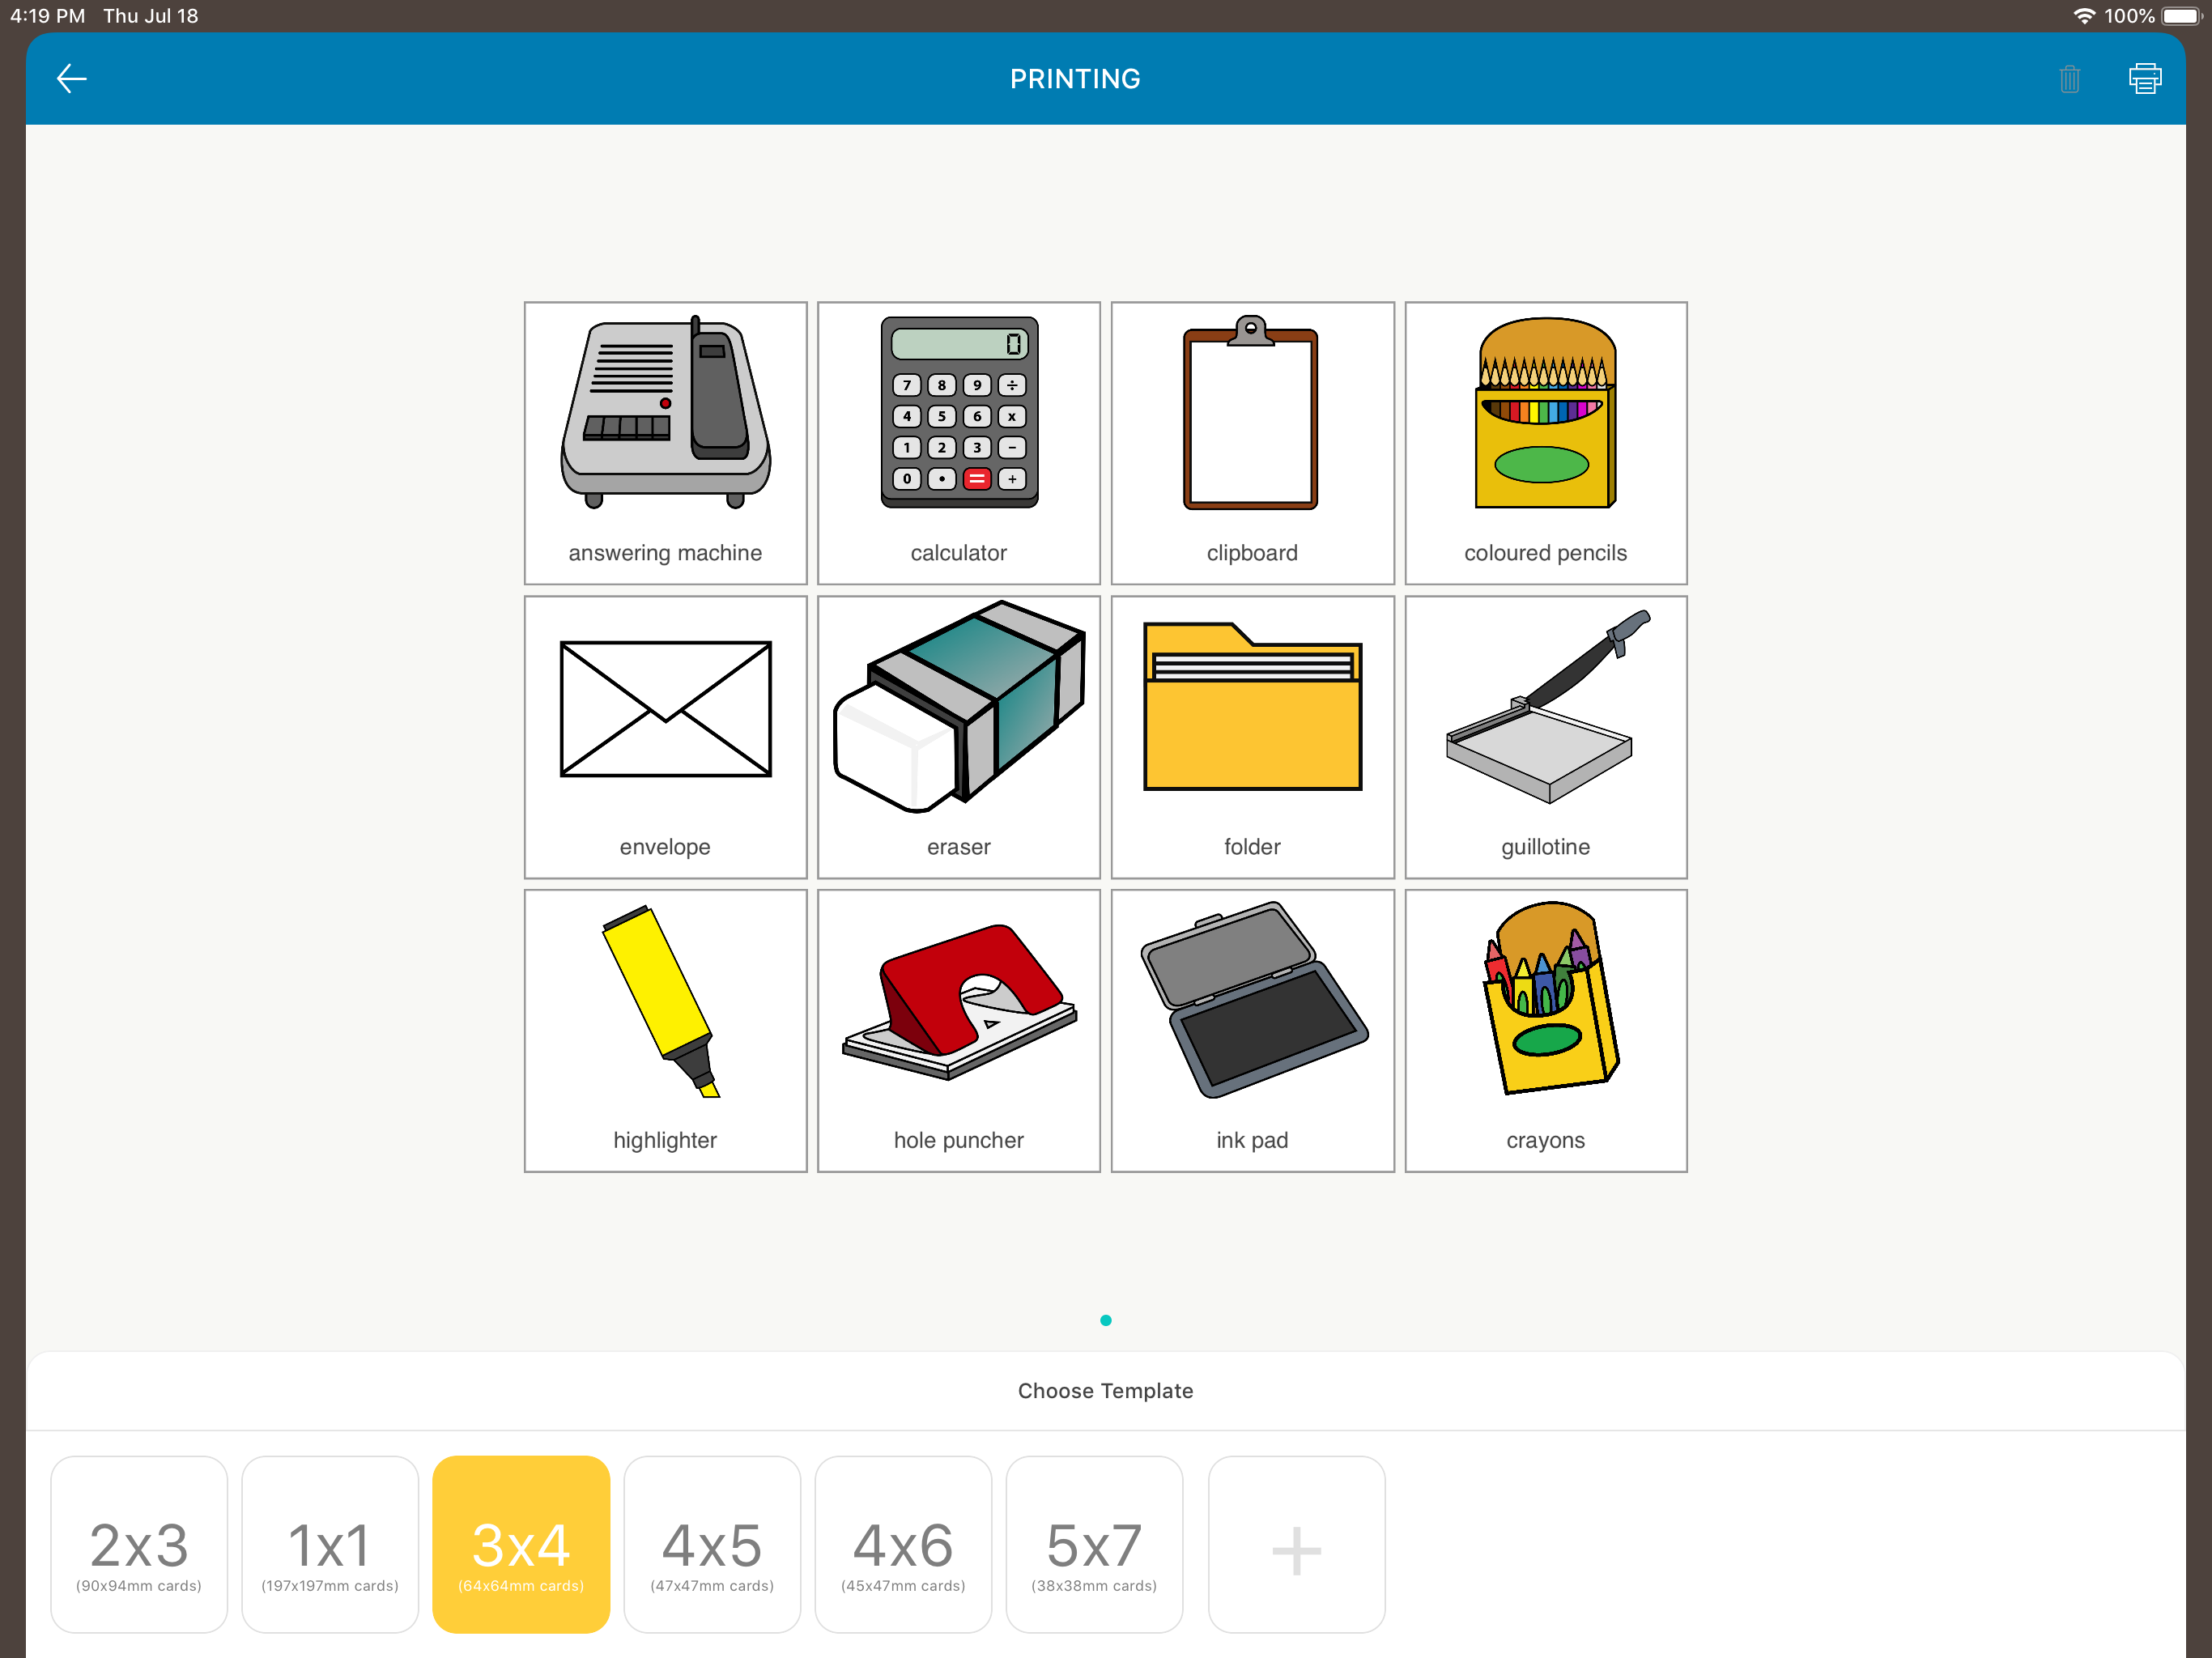
Task: Click the printer icon
Action: [2144, 78]
